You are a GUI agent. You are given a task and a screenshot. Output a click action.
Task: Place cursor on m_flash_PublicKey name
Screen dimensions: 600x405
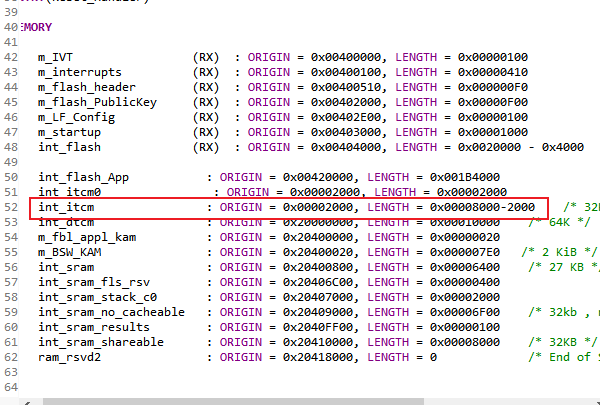(x=97, y=102)
